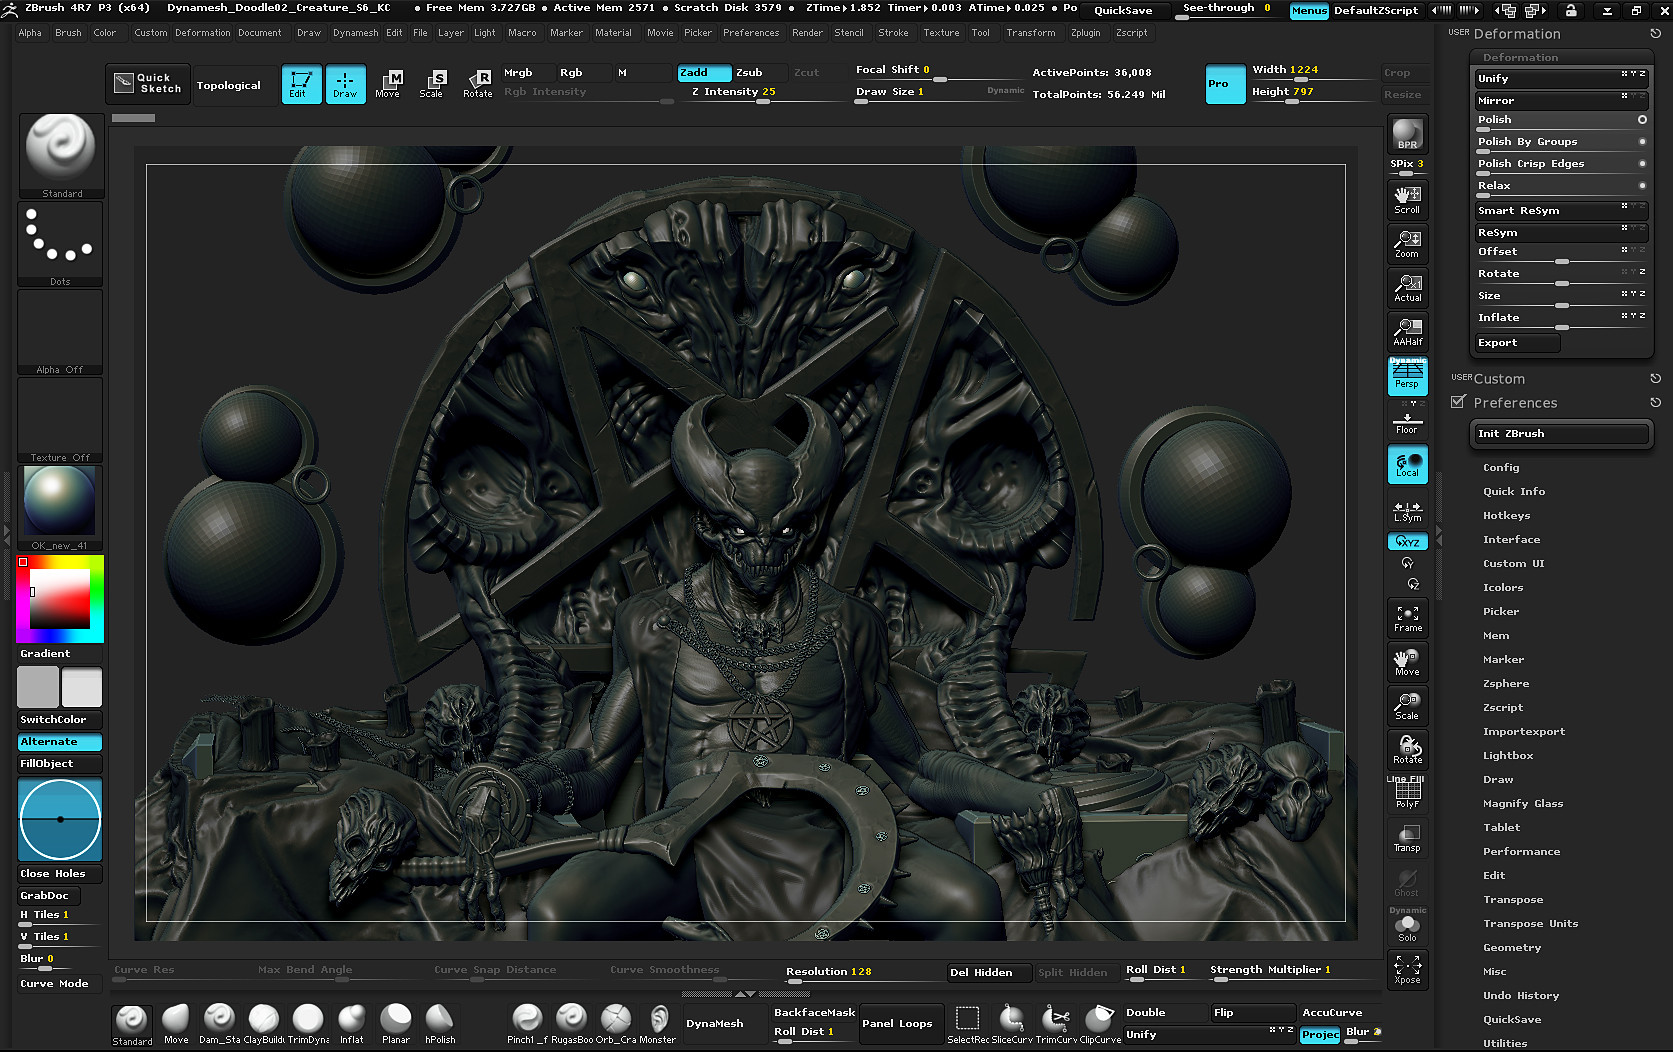
Task: Open Quick Sketch
Action: (148, 84)
